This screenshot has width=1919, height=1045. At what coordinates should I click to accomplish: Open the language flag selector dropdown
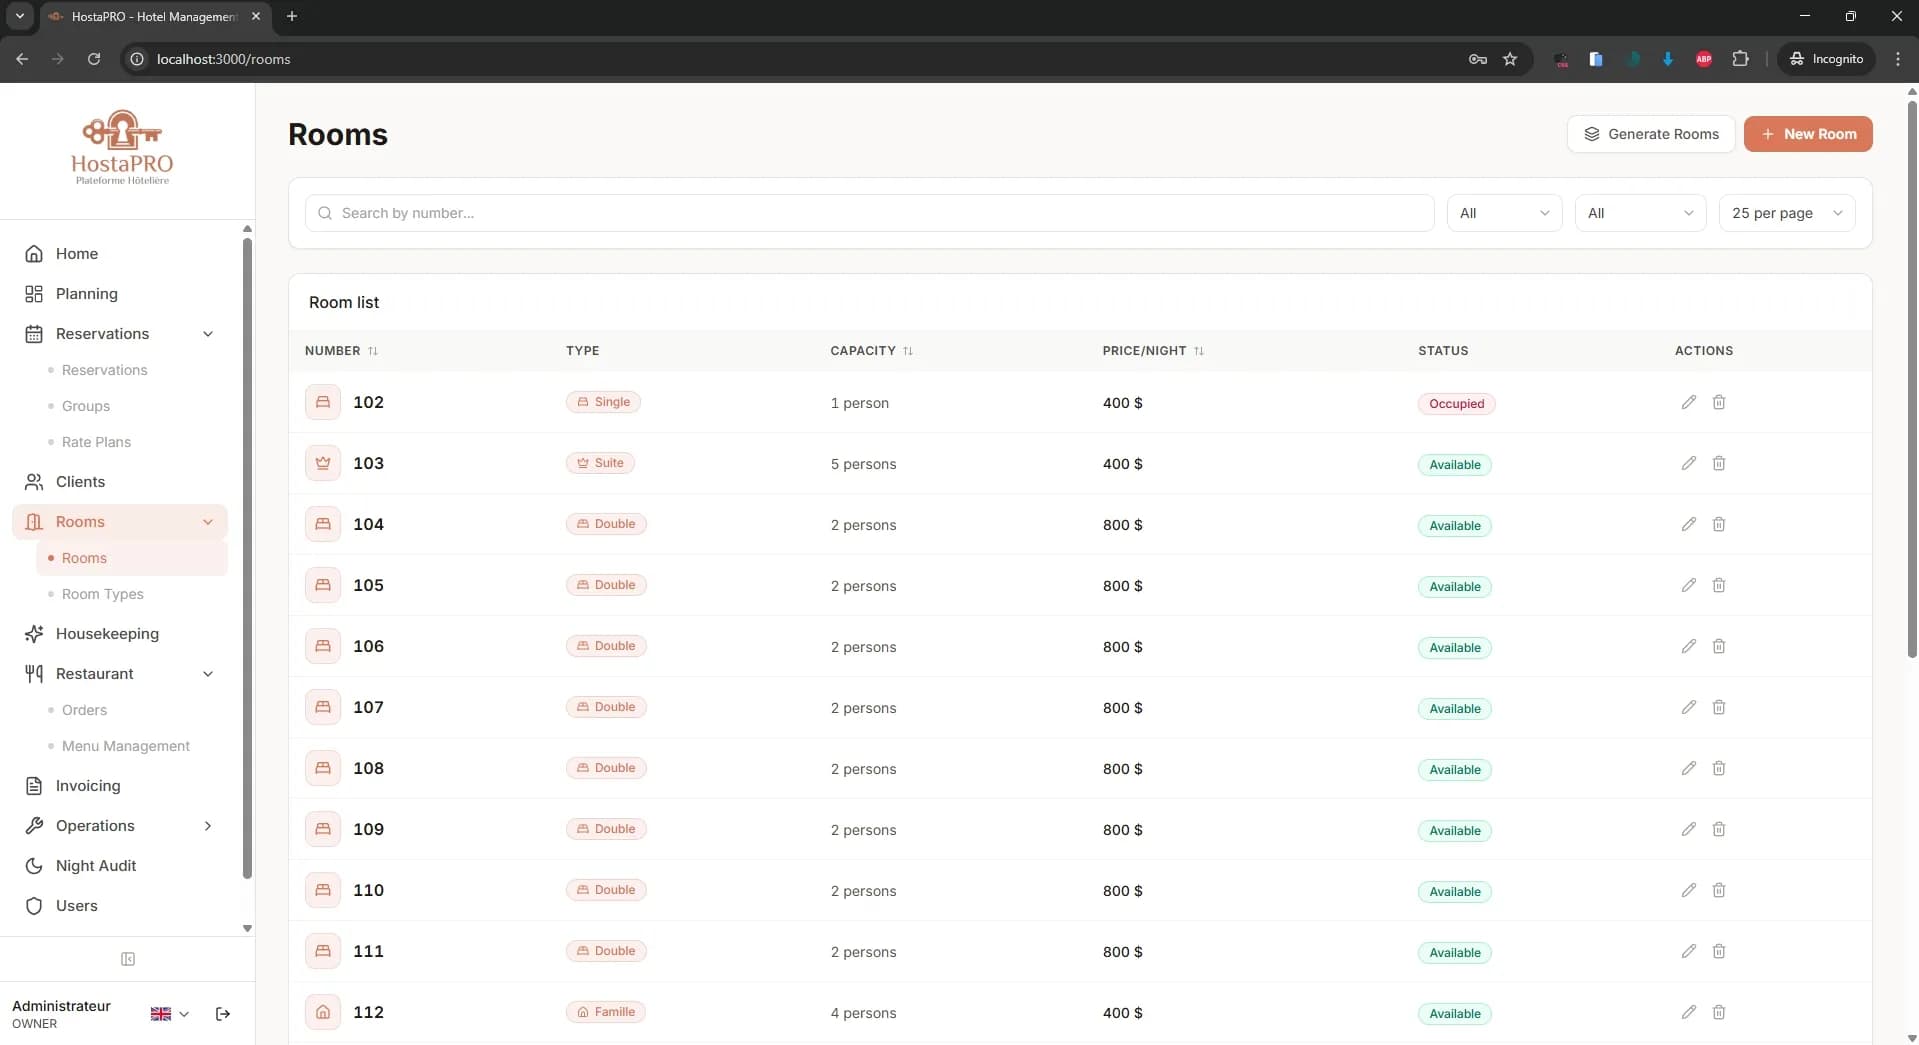tap(169, 1014)
